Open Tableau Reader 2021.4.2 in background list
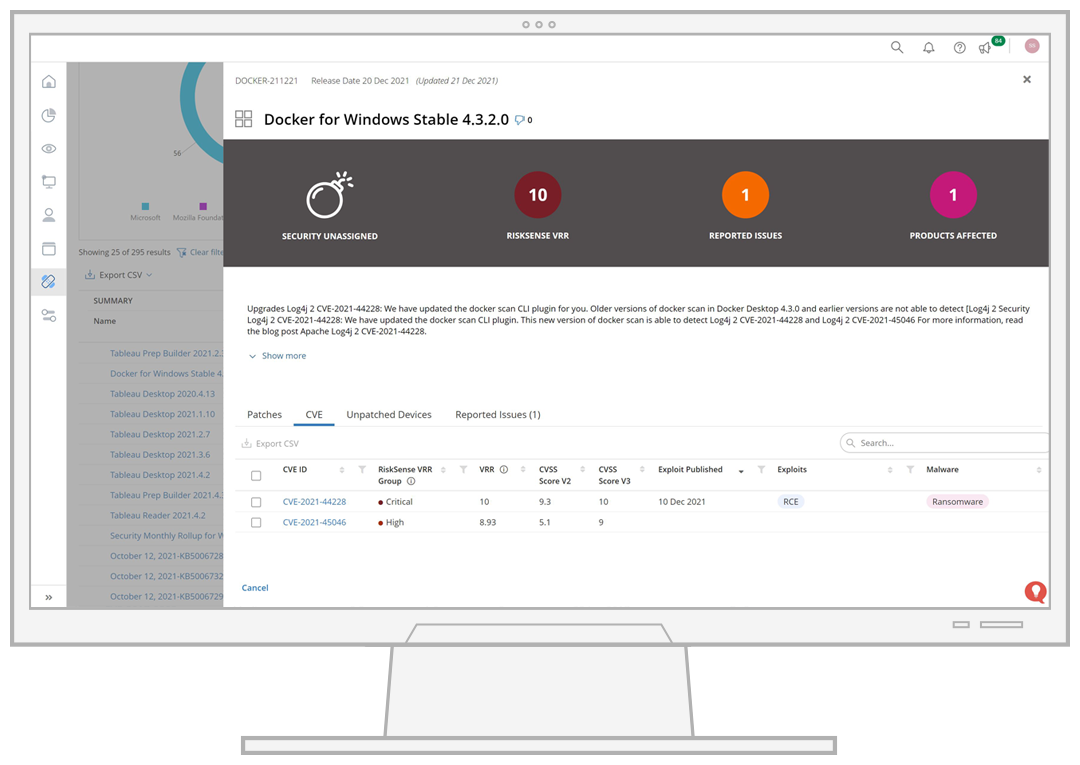The height and width of the screenshot is (765, 1080). [x=158, y=515]
